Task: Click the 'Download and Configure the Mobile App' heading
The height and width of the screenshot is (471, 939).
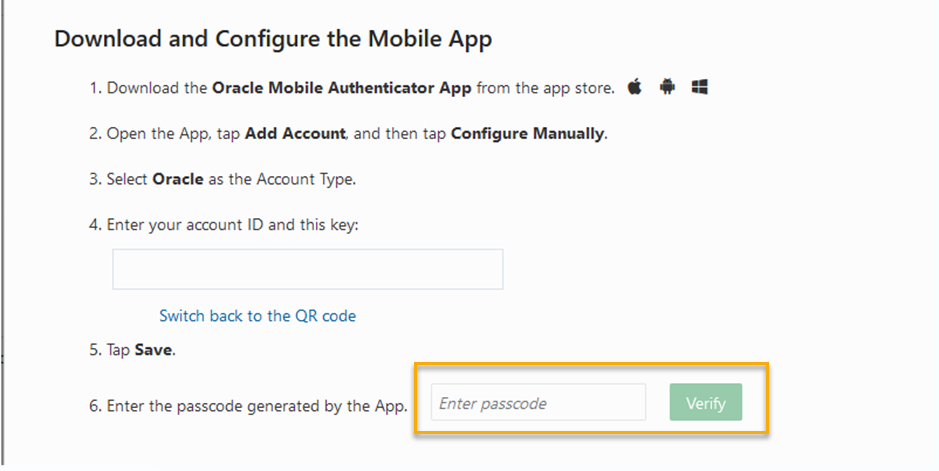Action: pyautogui.click(x=273, y=39)
